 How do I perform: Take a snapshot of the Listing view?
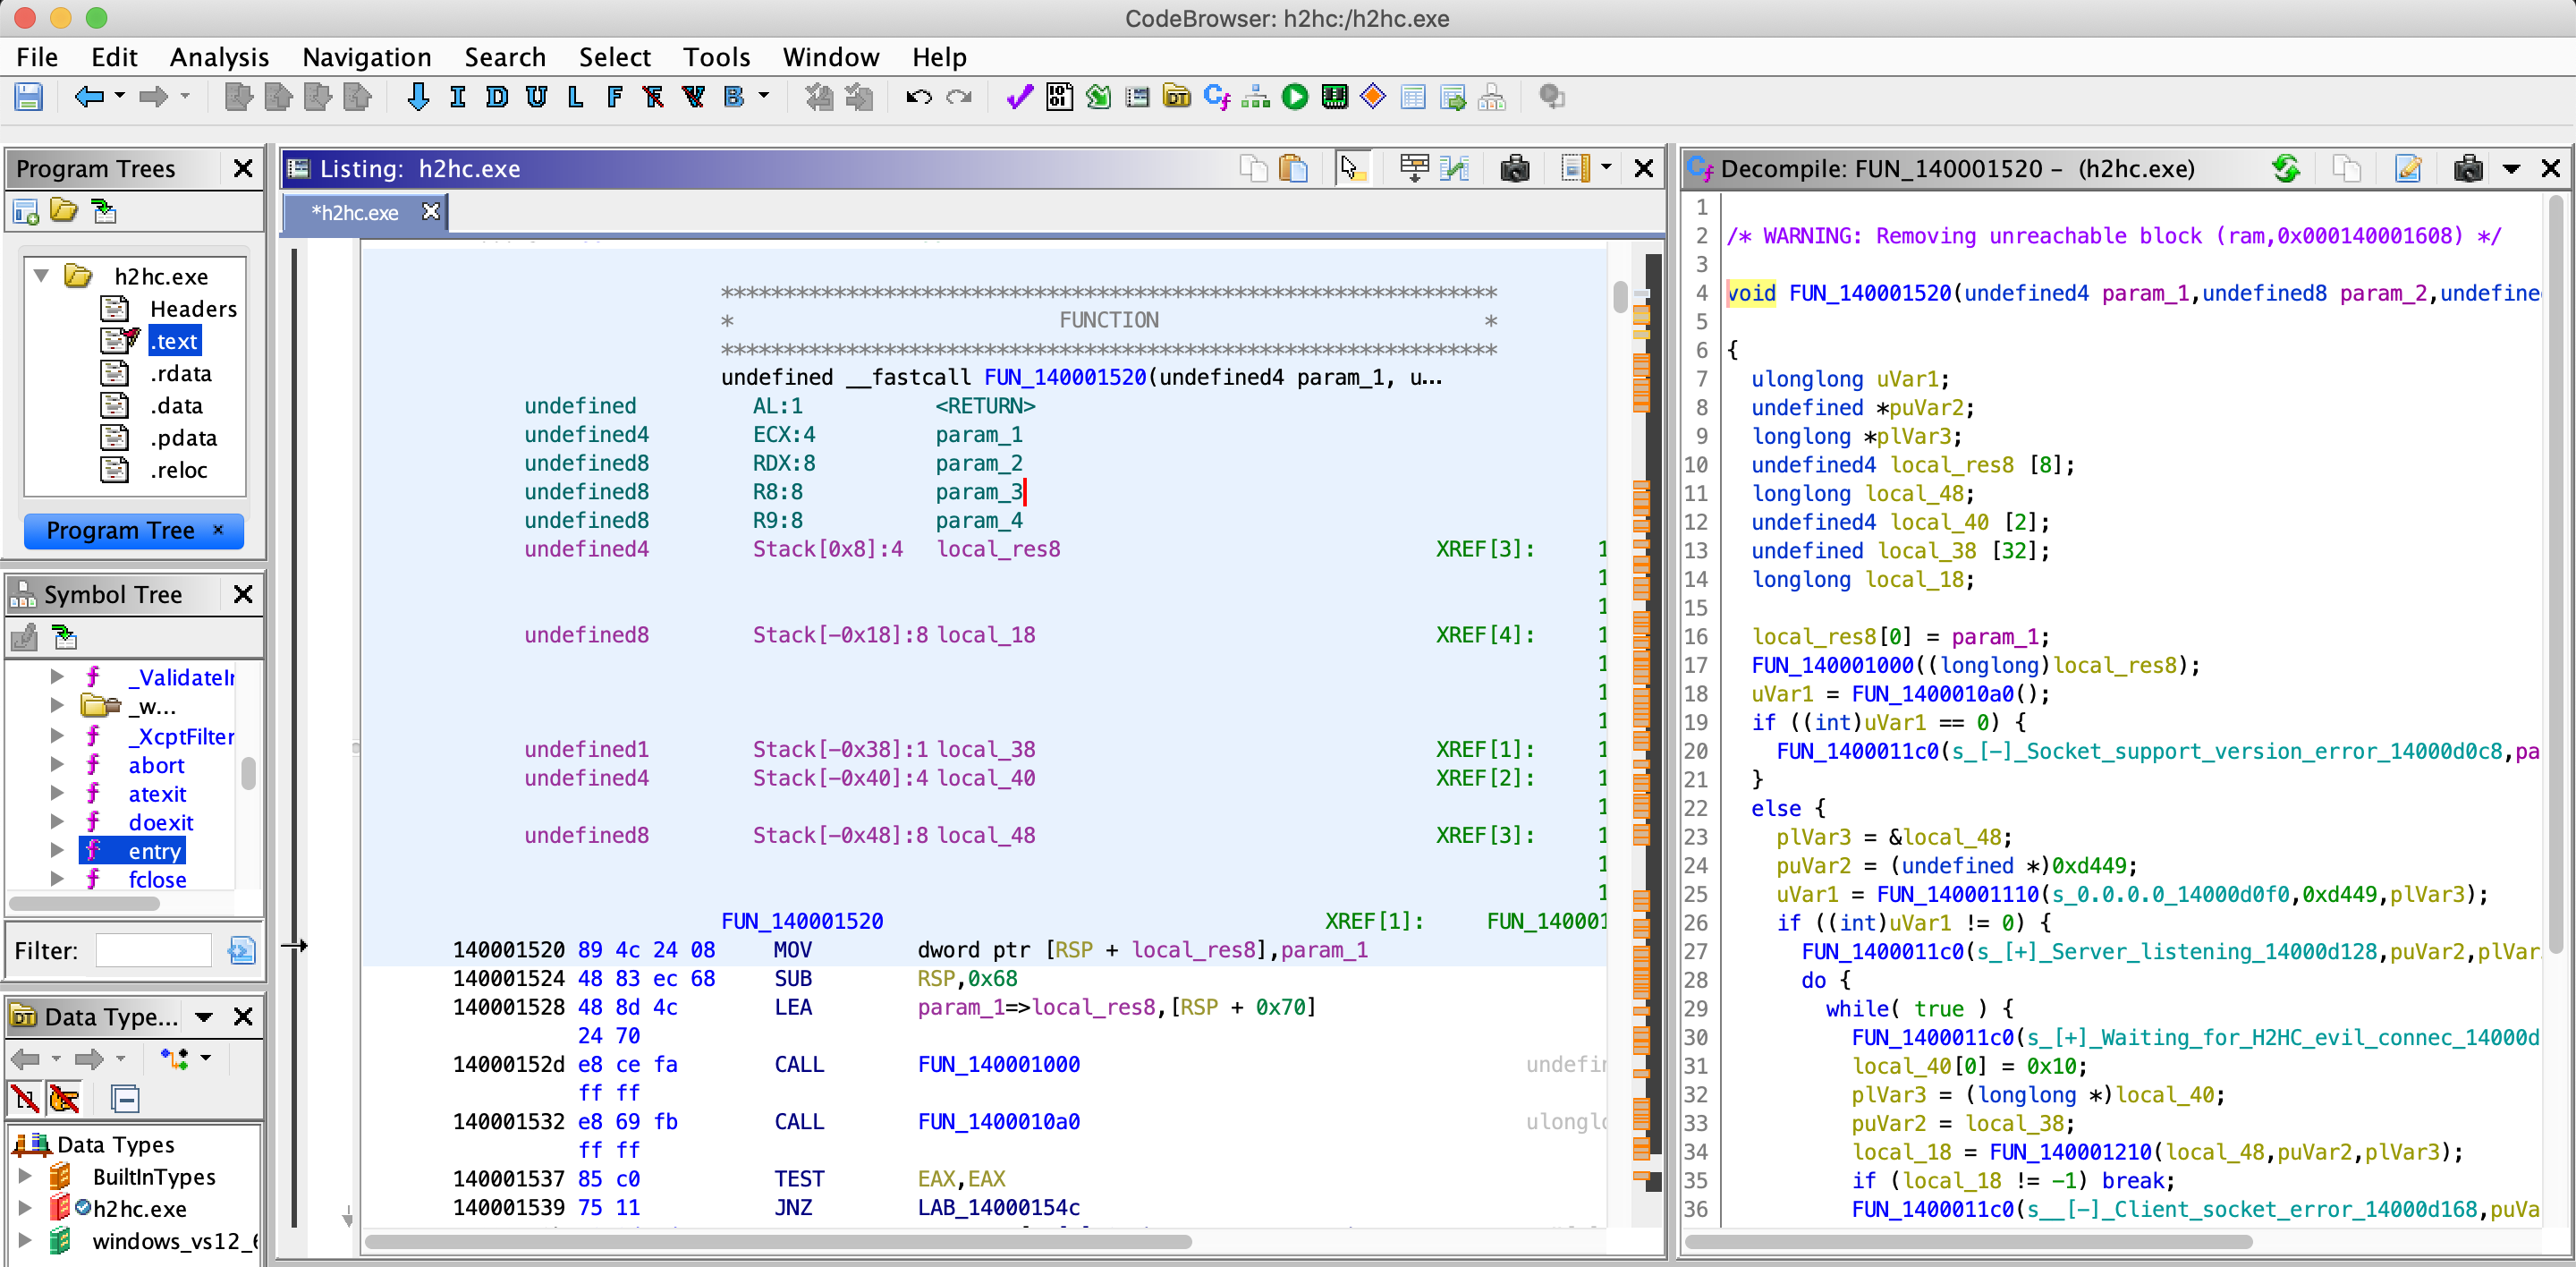[x=1514, y=168]
